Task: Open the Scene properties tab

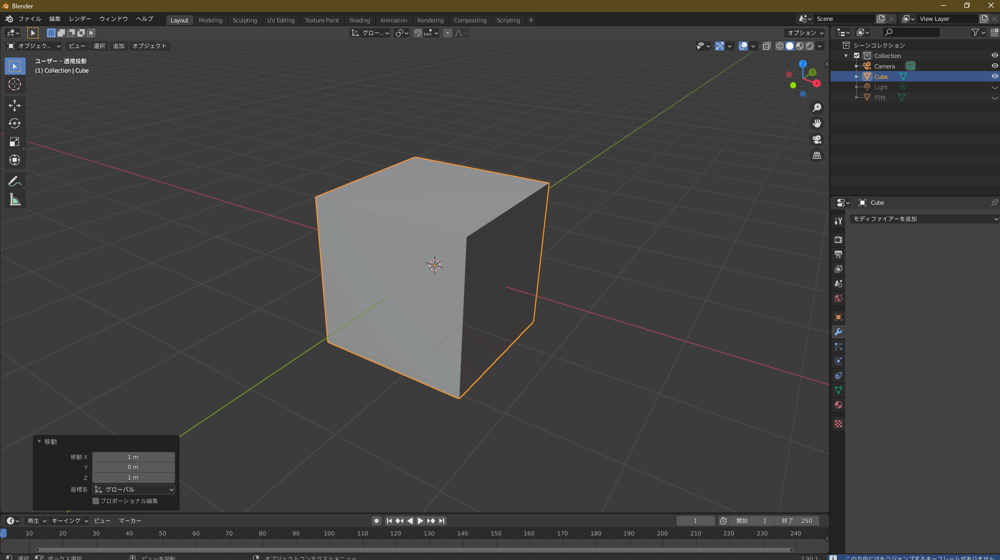Action: point(838,283)
